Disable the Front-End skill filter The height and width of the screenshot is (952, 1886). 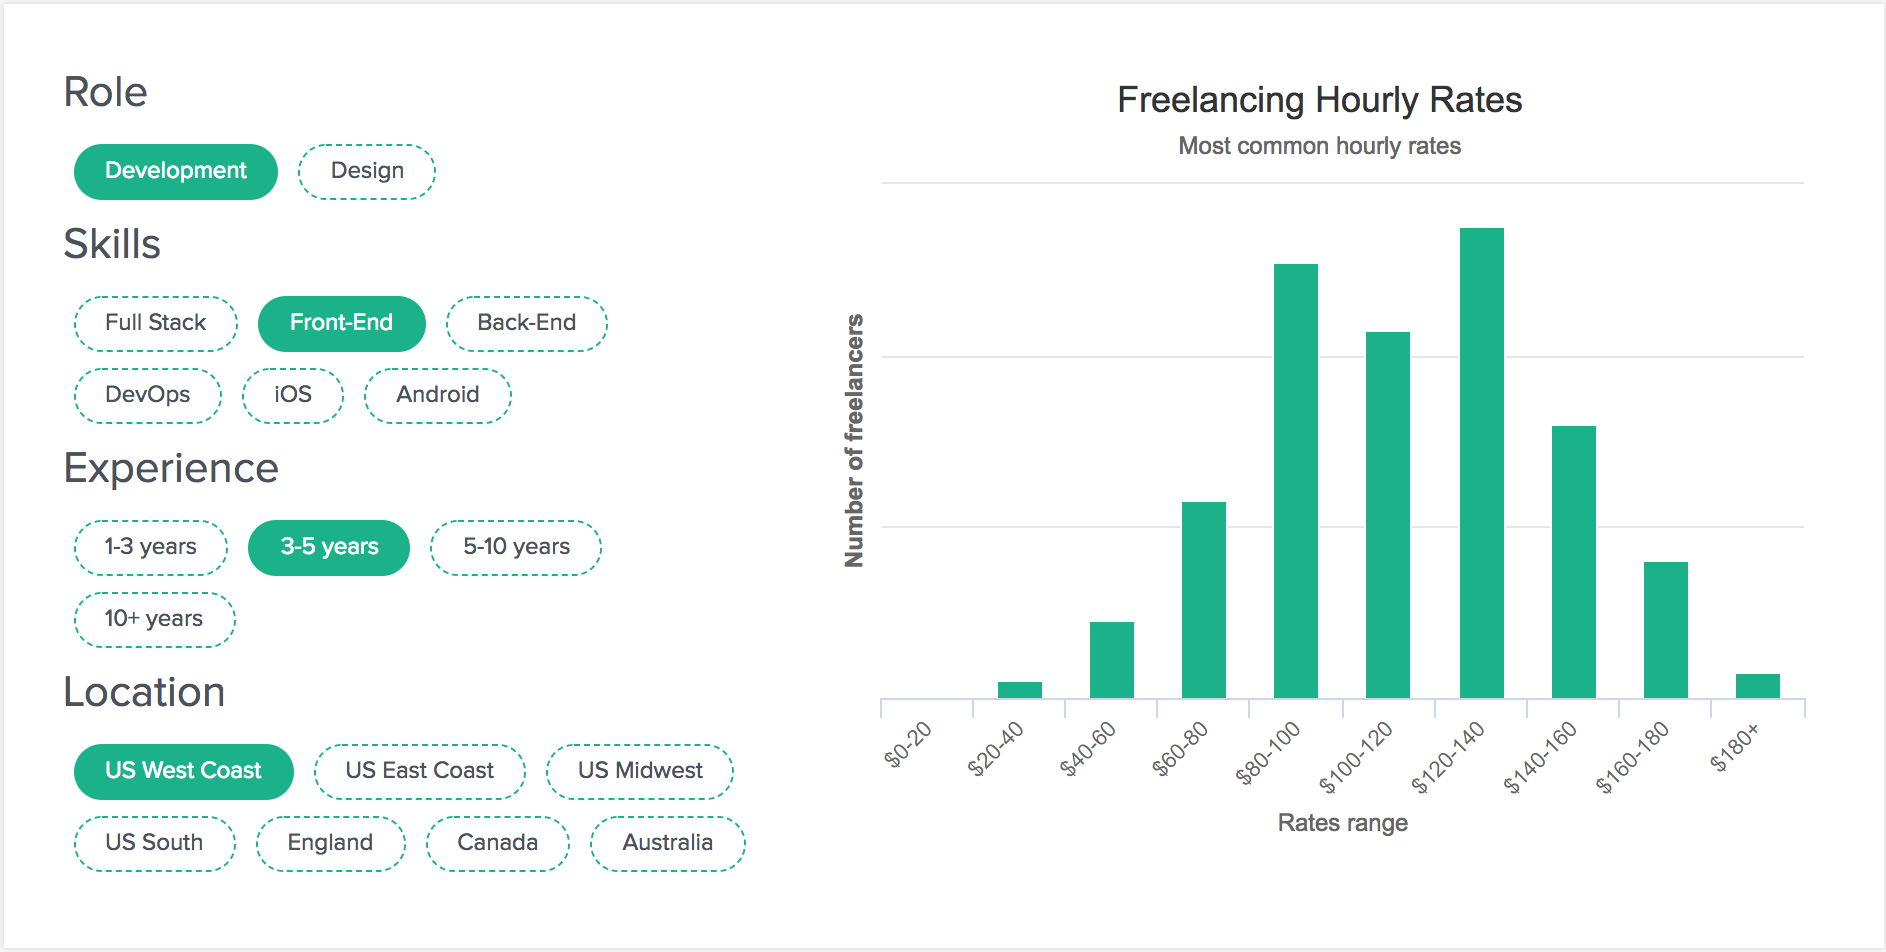click(341, 322)
